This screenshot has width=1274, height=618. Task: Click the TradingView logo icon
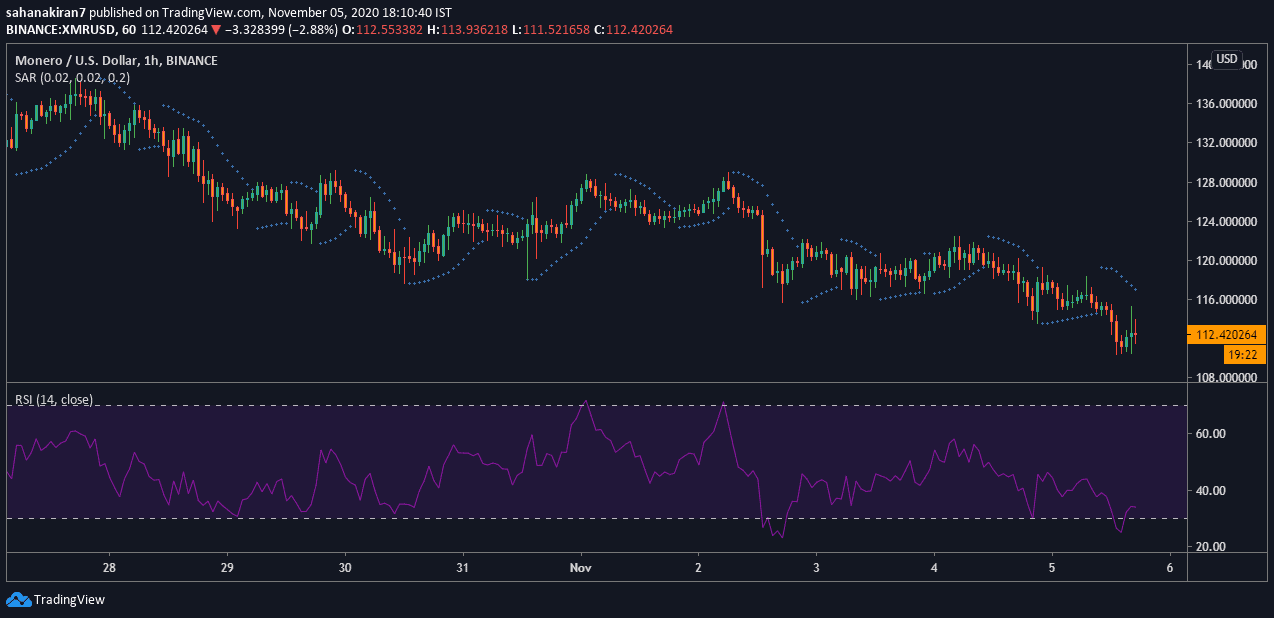coord(18,599)
